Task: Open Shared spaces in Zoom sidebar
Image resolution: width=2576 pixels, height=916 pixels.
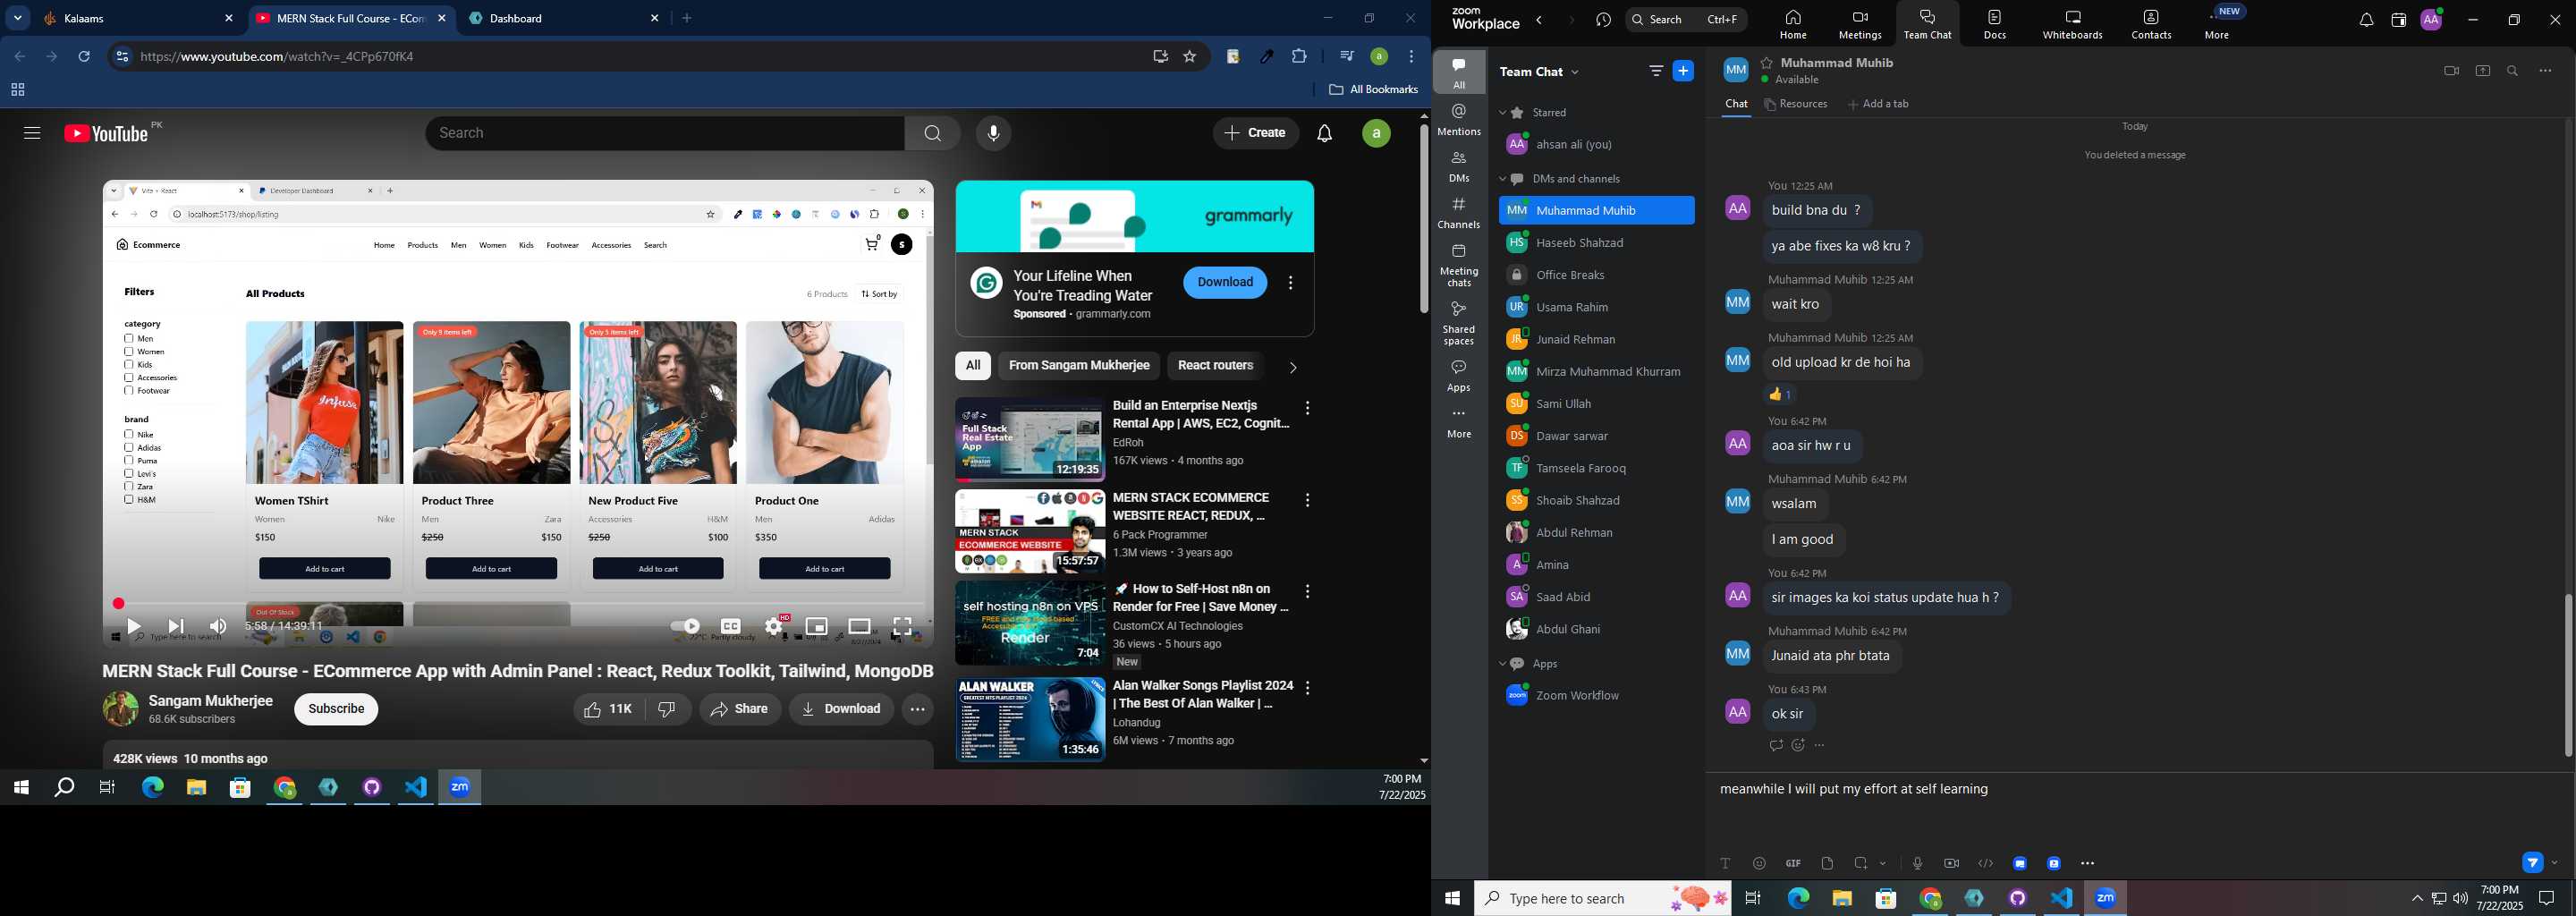Action: pyautogui.click(x=1459, y=323)
